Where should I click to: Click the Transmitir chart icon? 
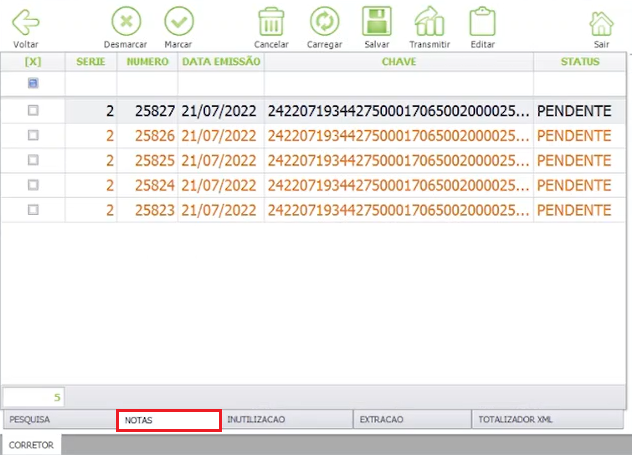[429, 21]
